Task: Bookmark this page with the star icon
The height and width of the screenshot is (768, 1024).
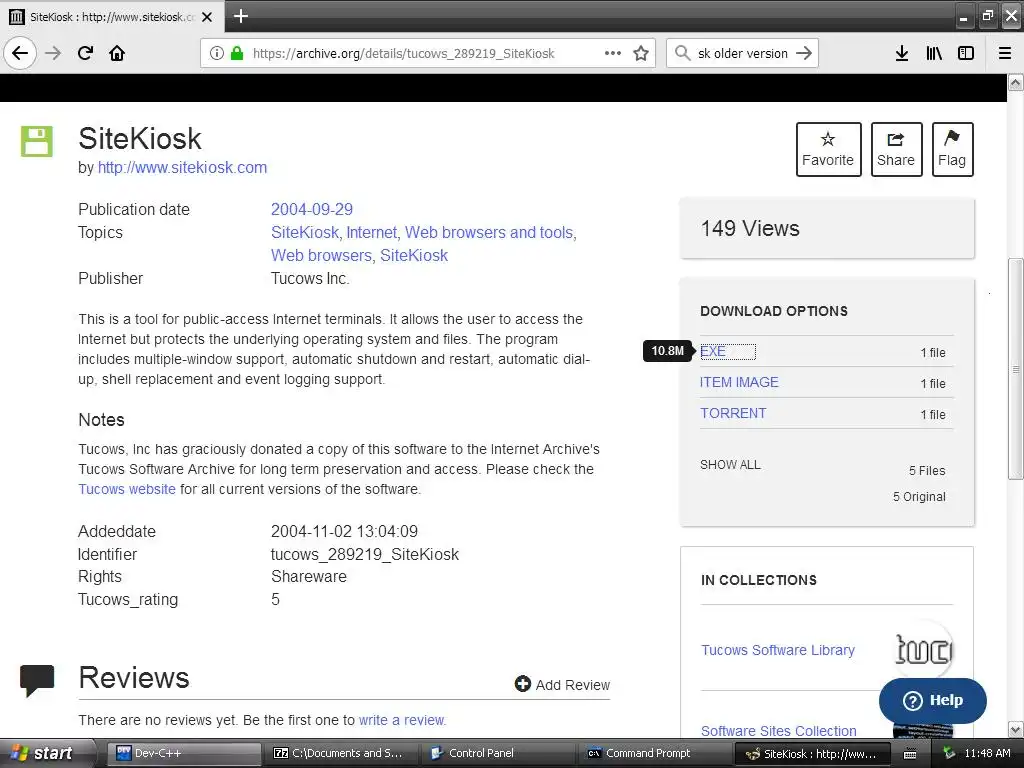Action: [641, 53]
